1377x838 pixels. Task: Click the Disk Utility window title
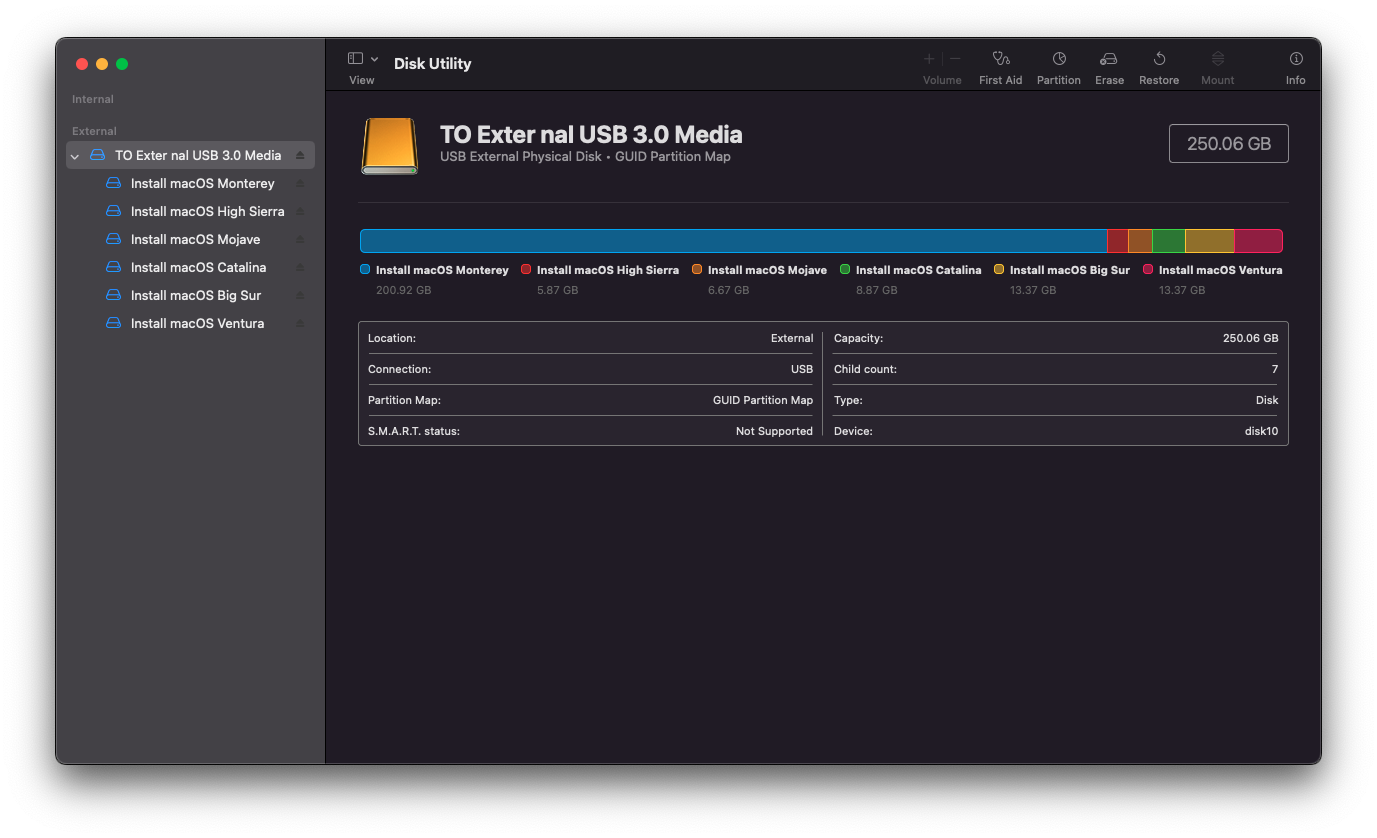click(432, 63)
